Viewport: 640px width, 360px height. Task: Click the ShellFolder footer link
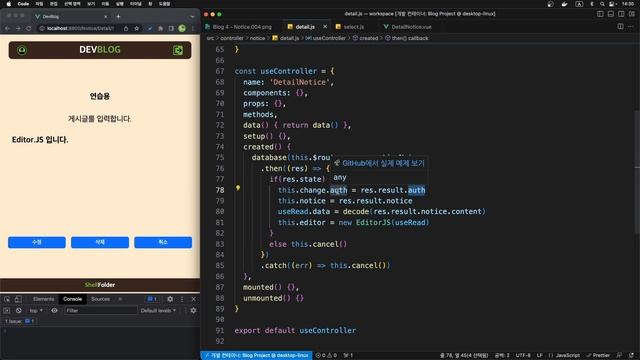[100, 284]
